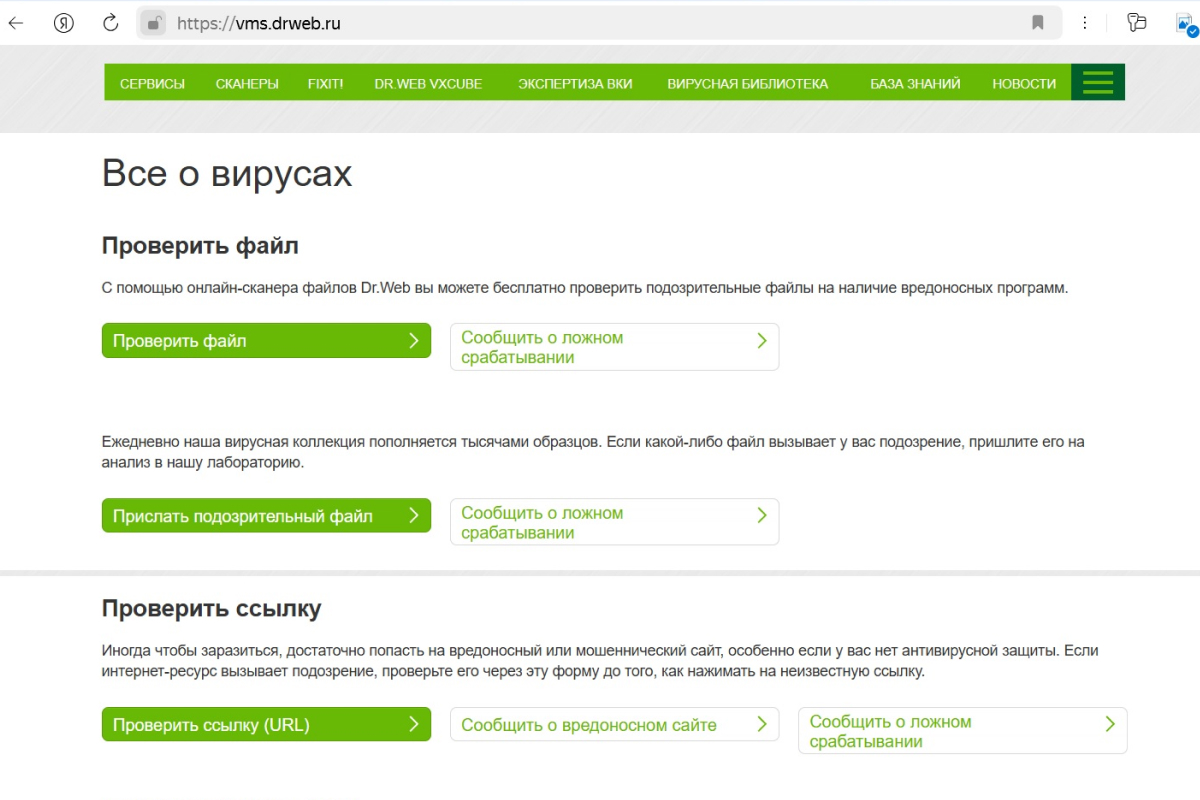Open the ВИРУСНАЯ БИБЛИОТЕКА menu item

pos(748,83)
